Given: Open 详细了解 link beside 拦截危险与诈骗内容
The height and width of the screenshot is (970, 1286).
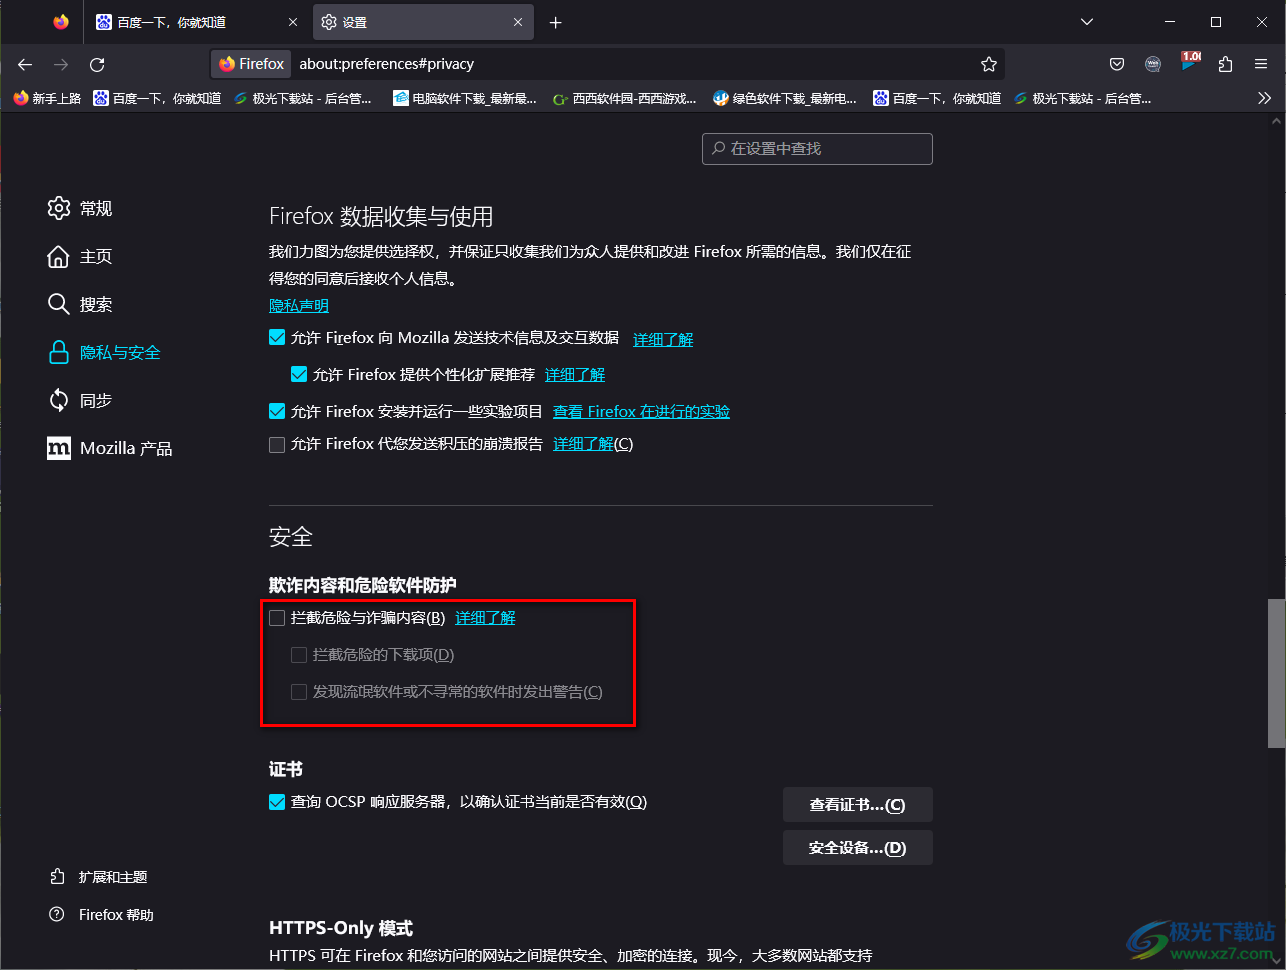Looking at the screenshot, I should click(486, 618).
